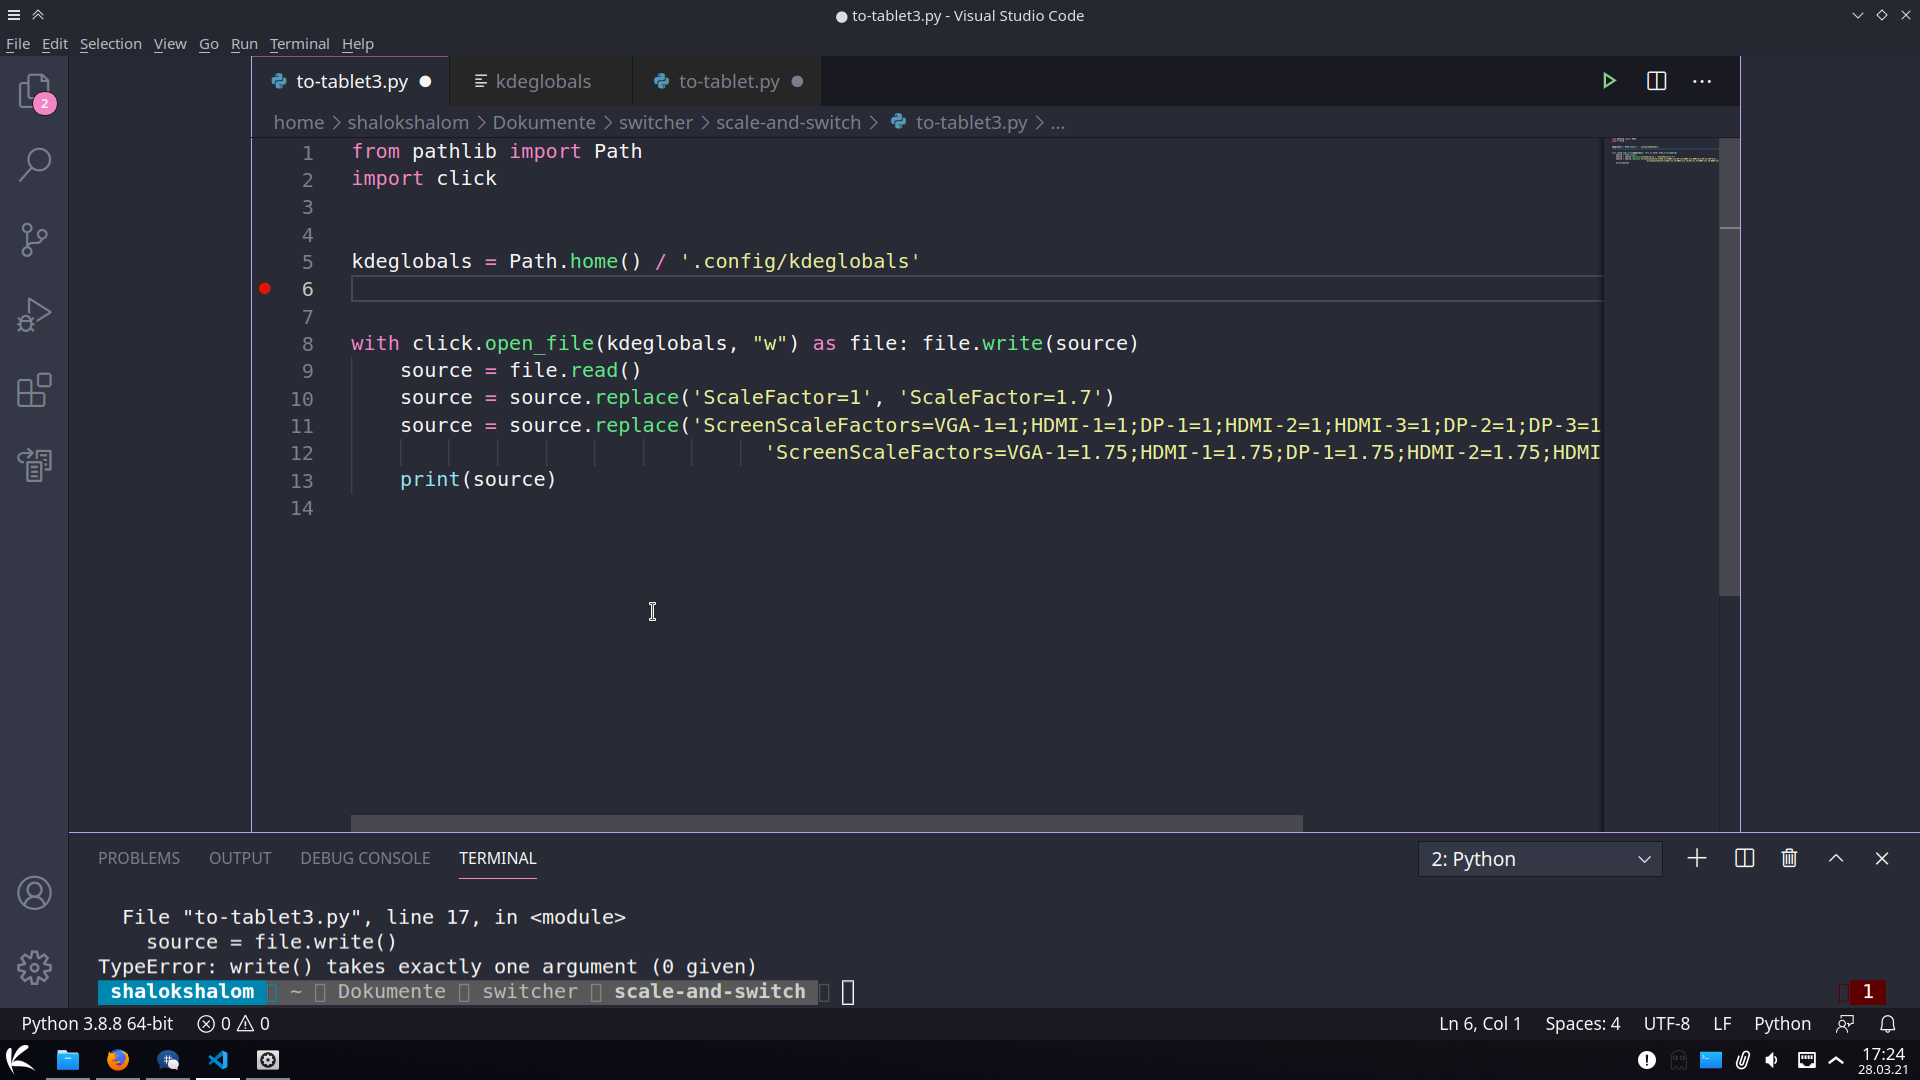Open the Source Control view

[35, 239]
